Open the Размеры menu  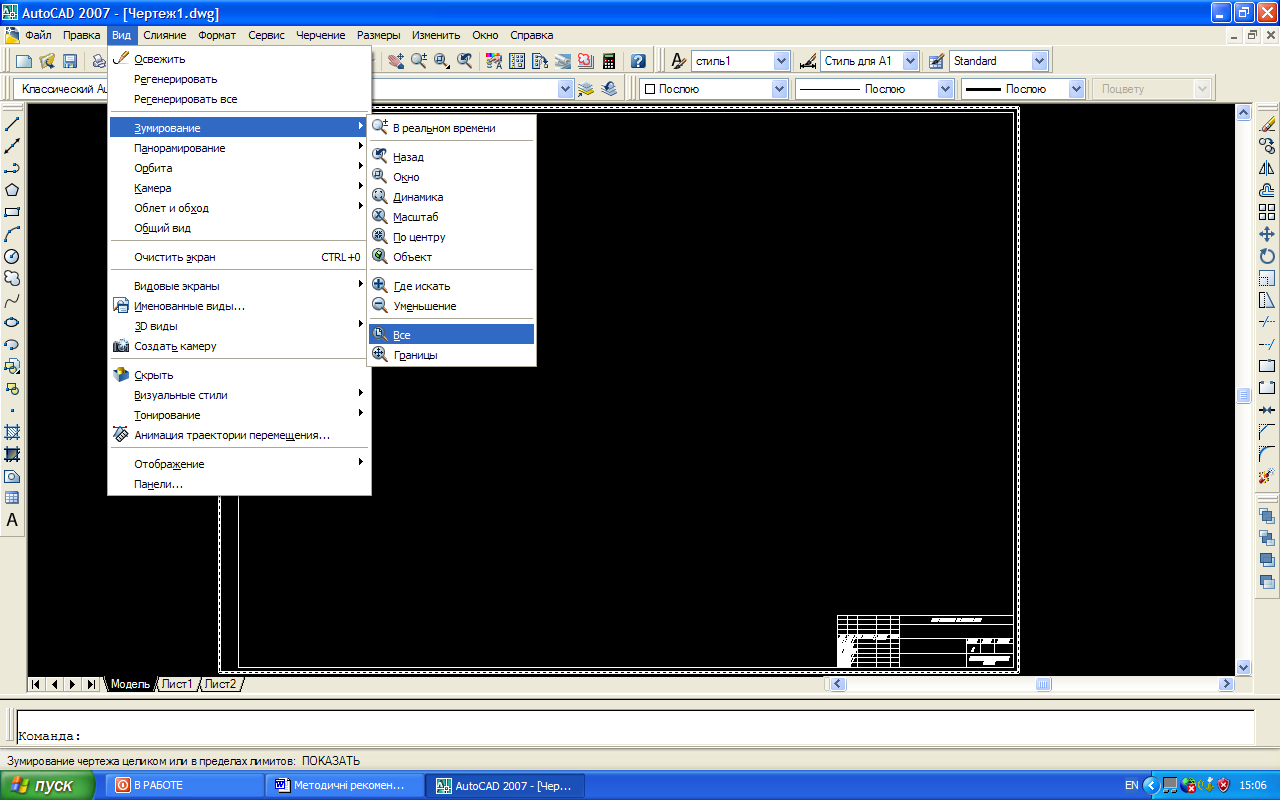(x=379, y=35)
